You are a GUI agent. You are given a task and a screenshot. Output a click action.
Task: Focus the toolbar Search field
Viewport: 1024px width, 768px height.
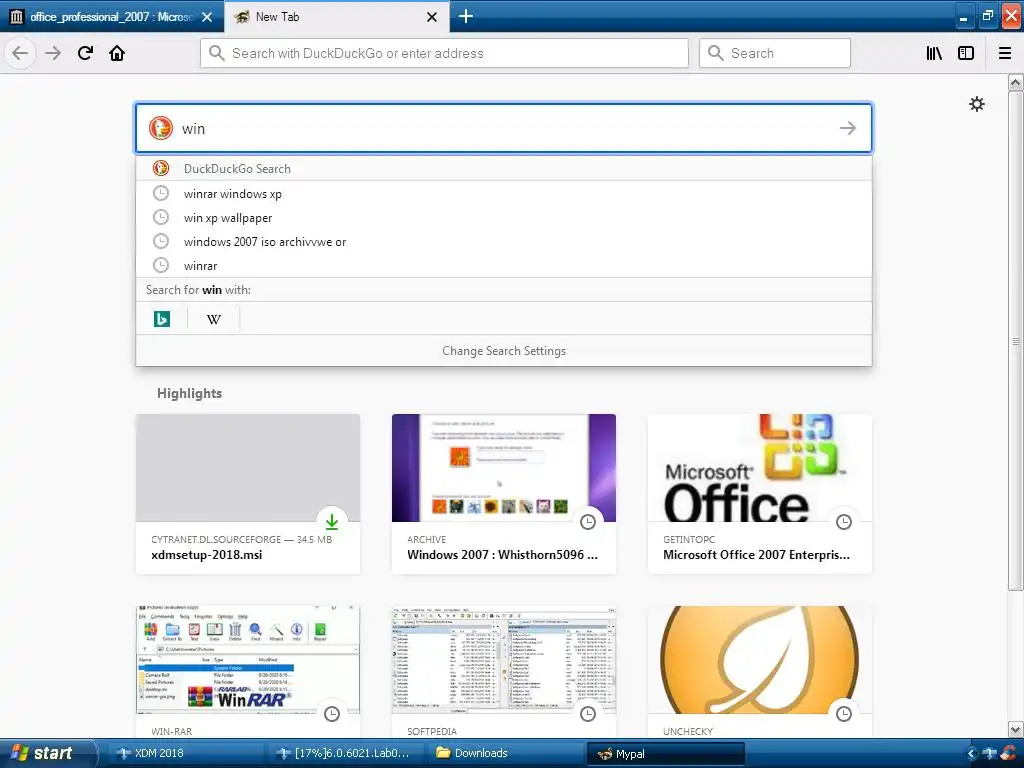tap(775, 53)
